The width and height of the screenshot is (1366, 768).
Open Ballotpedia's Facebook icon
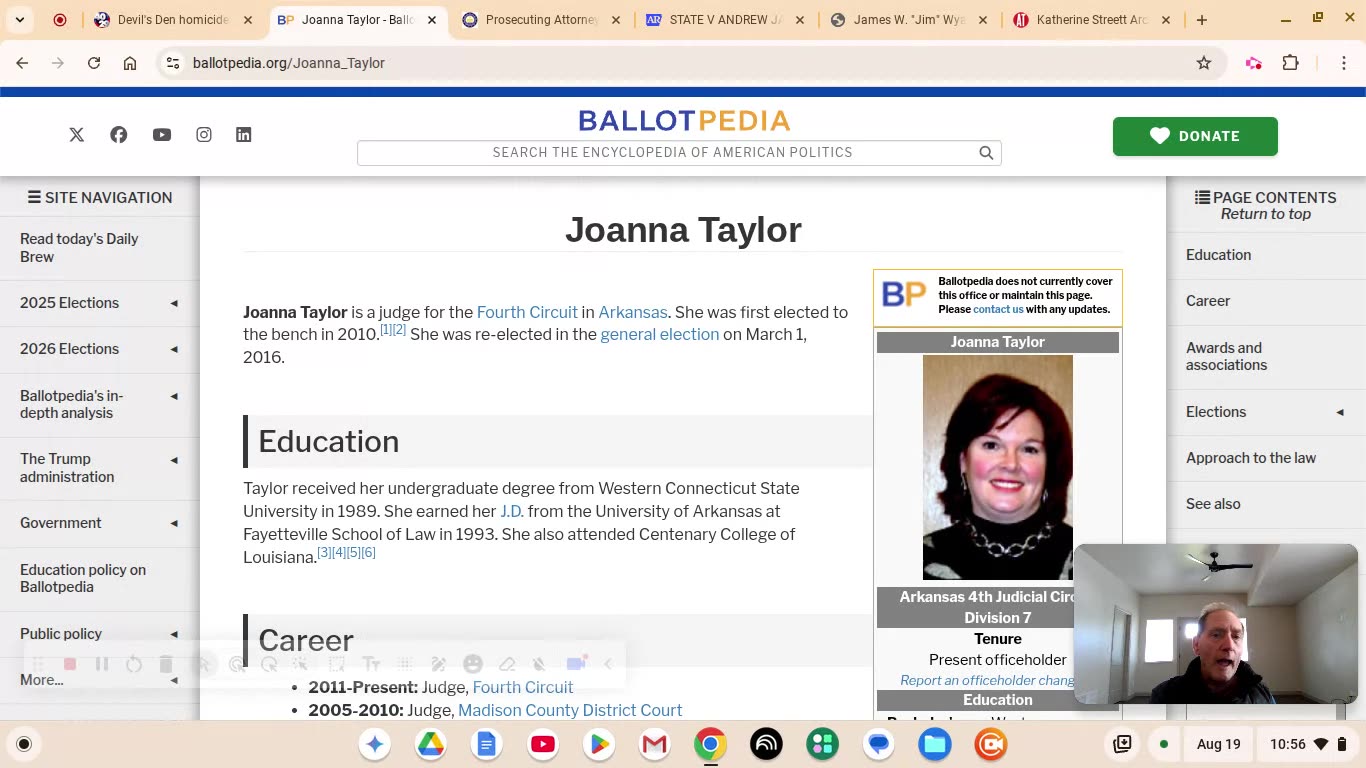119,135
